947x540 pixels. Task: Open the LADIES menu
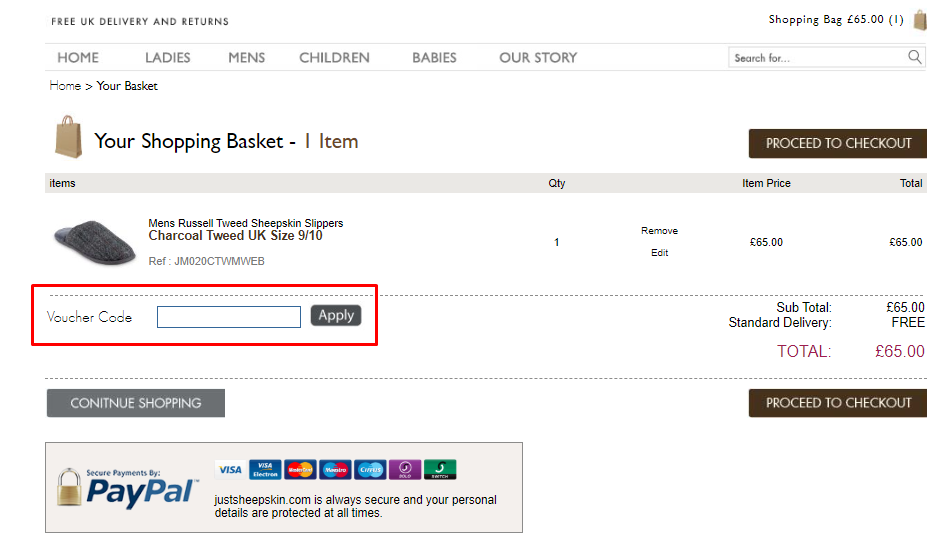pos(167,57)
